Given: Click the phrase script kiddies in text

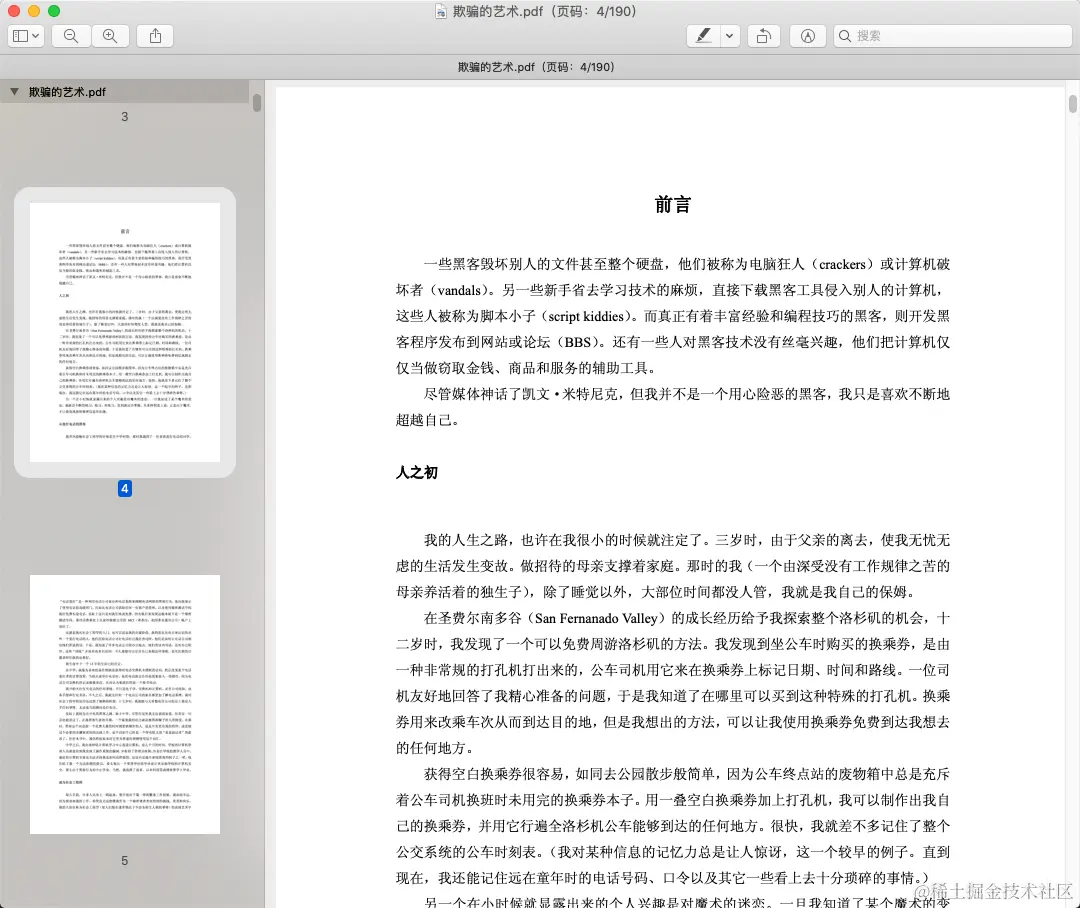Looking at the screenshot, I should click(x=586, y=316).
